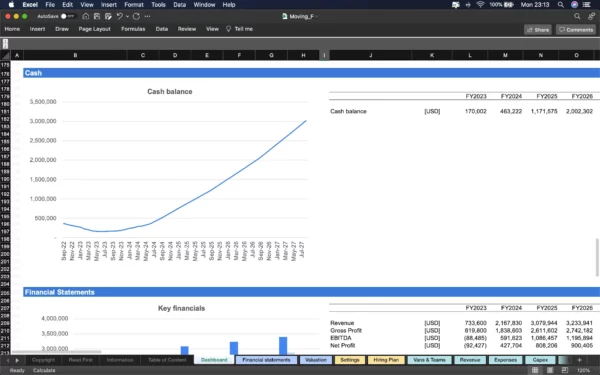Select column I header
Screen dimensions: 600x375
point(324,55)
